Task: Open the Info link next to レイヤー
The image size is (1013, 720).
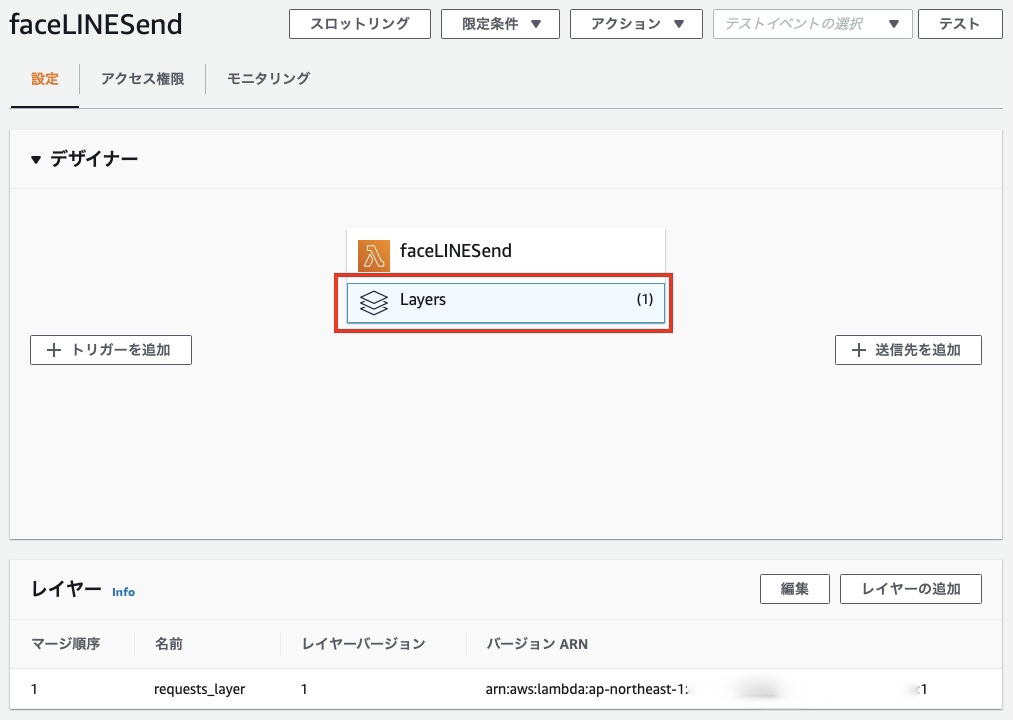Action: tap(123, 592)
